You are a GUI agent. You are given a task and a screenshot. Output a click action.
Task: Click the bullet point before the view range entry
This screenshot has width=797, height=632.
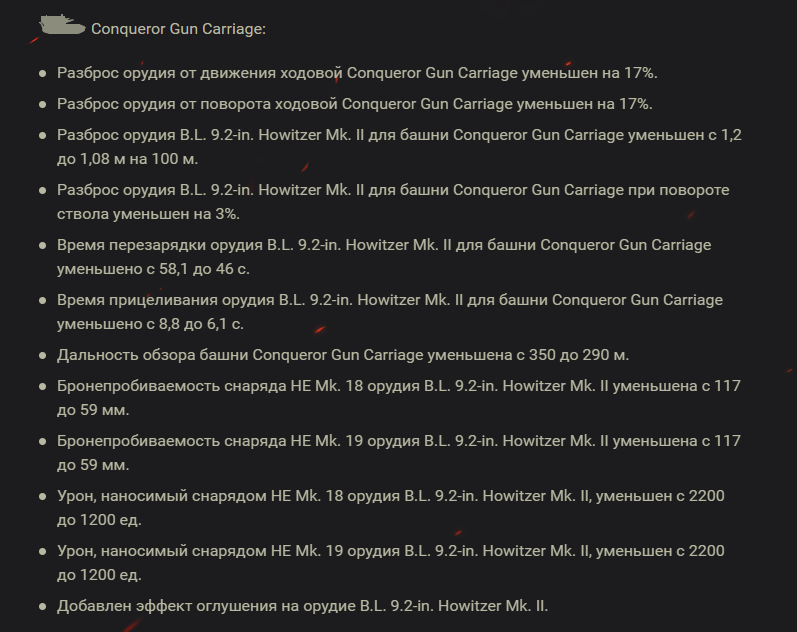pos(43,355)
